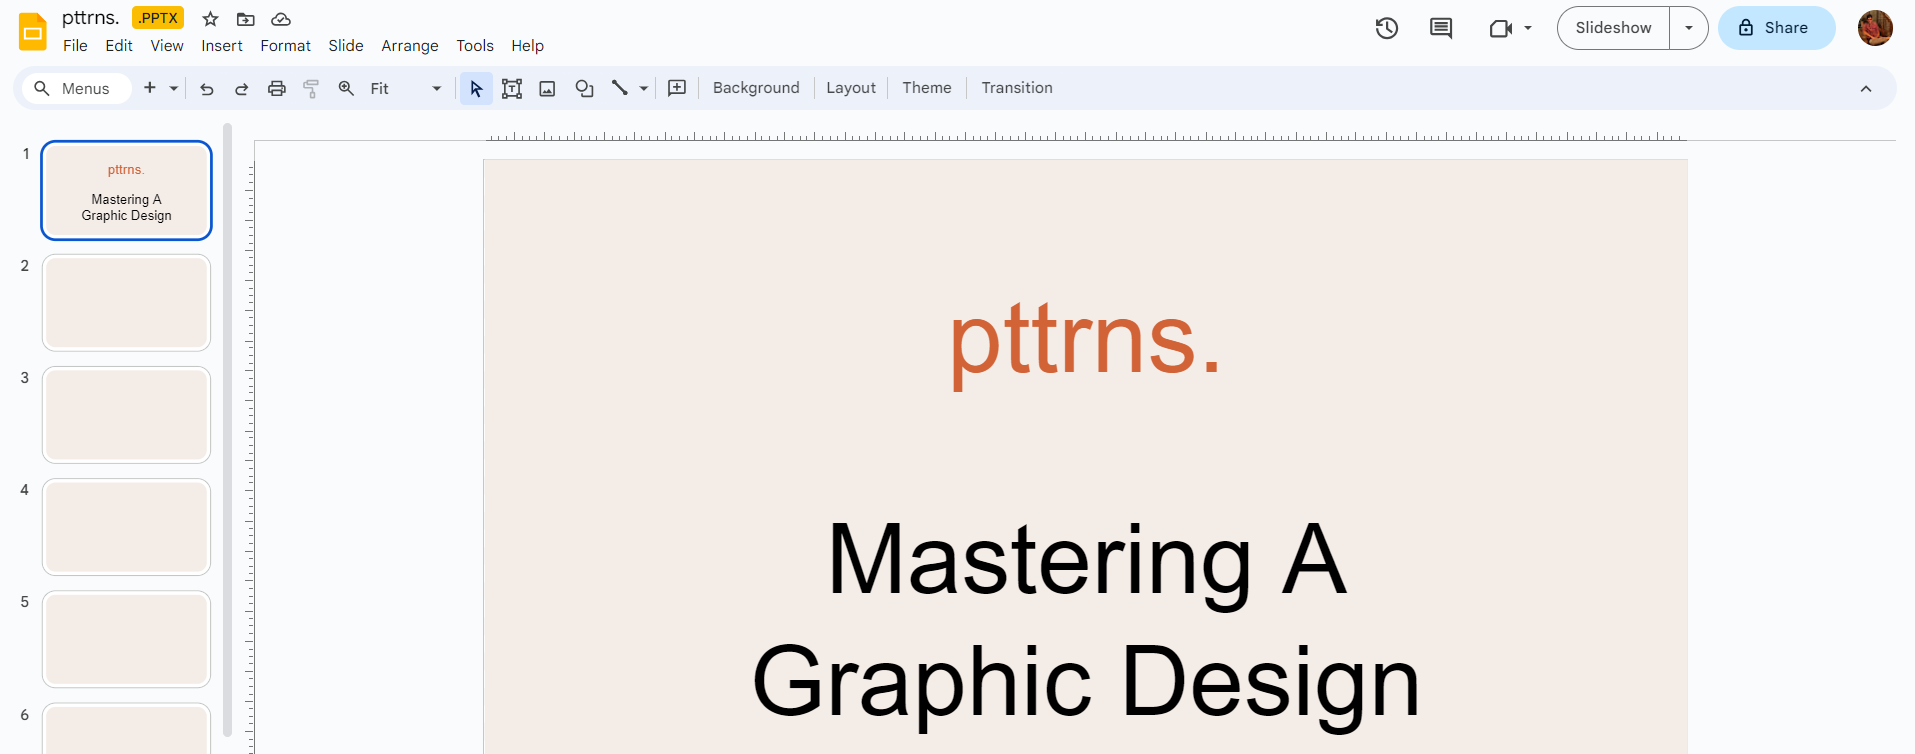This screenshot has height=754, width=1915.
Task: Open the Shape tool
Action: 584,88
